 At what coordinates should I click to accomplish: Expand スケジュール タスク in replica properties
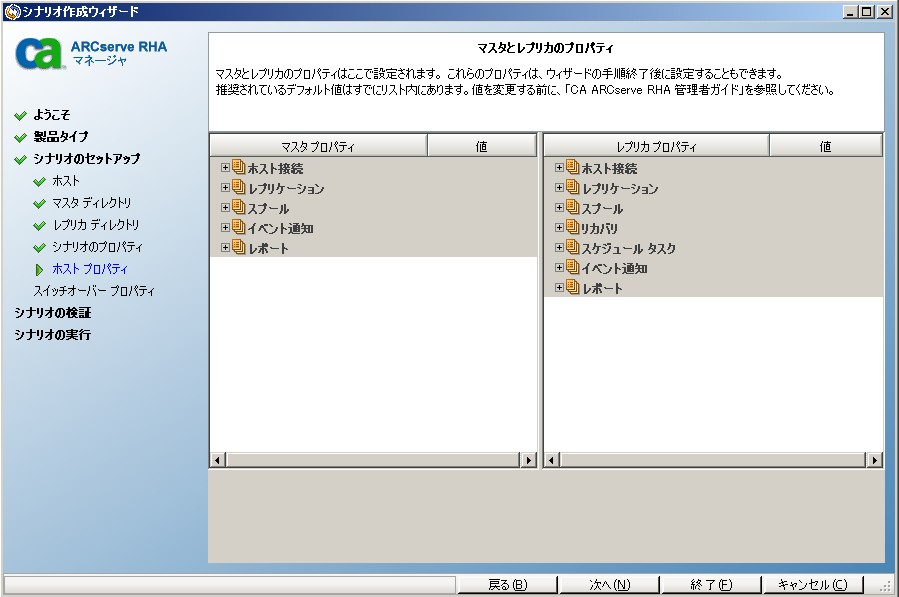coord(560,248)
